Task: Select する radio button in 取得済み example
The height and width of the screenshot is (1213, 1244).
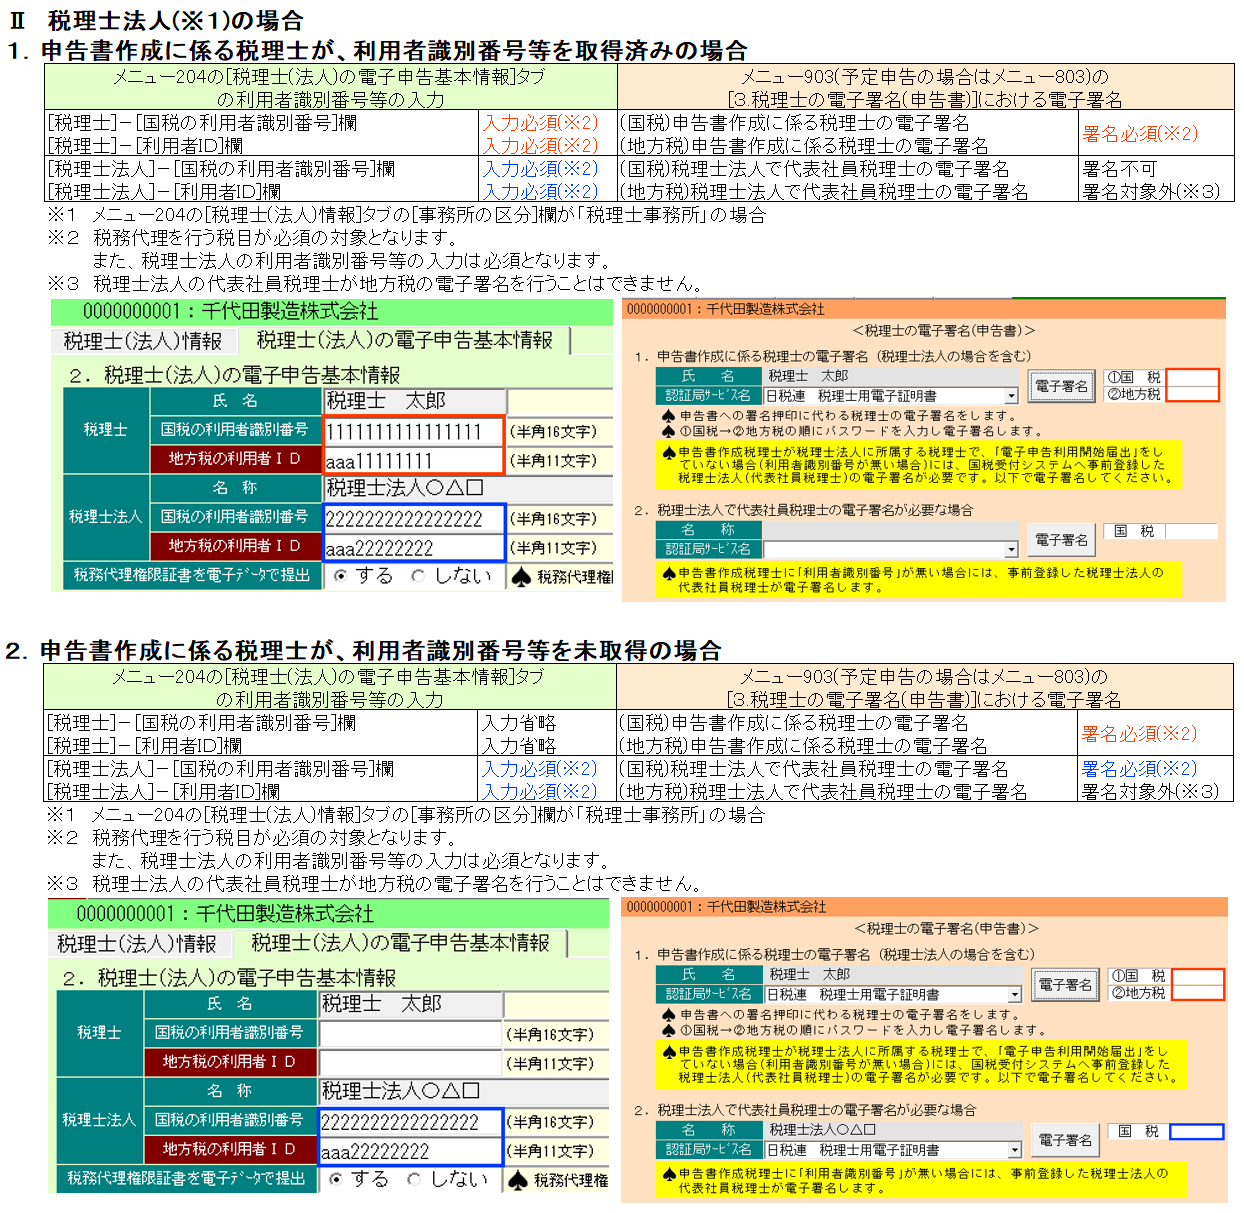Action: click(x=341, y=576)
